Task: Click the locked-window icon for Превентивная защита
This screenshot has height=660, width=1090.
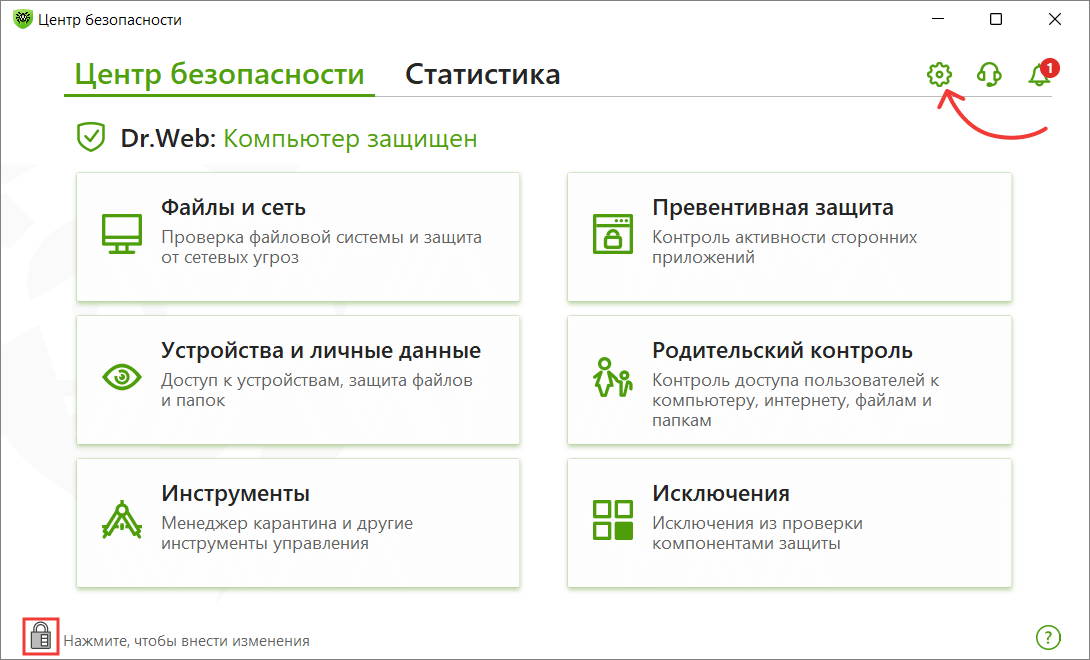Action: (x=612, y=234)
